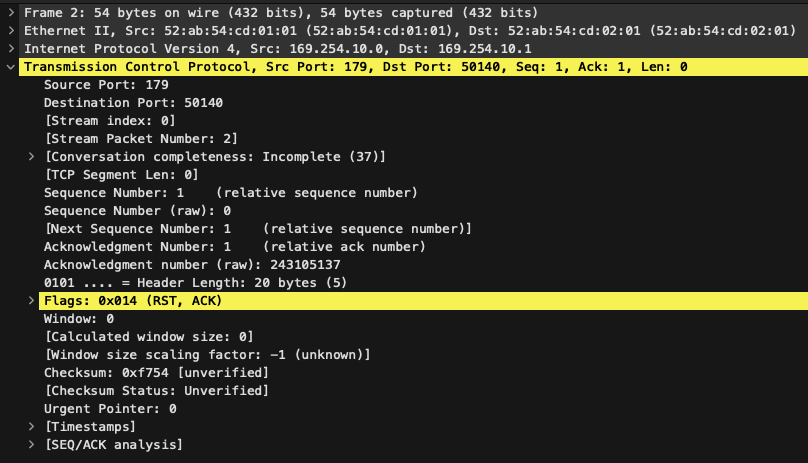Select the Stream index: 0 field
The width and height of the screenshot is (808, 463).
pos(110,121)
